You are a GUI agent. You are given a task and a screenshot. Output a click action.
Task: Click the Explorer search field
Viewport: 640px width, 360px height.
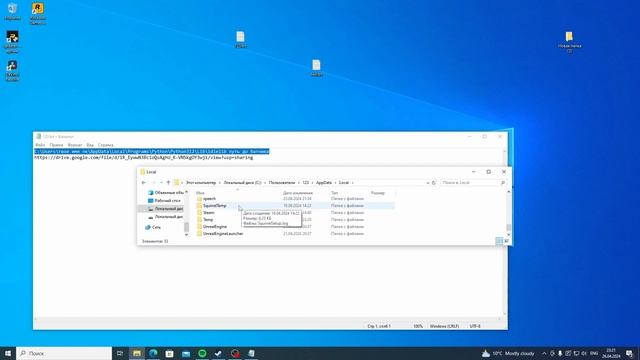[472, 183]
